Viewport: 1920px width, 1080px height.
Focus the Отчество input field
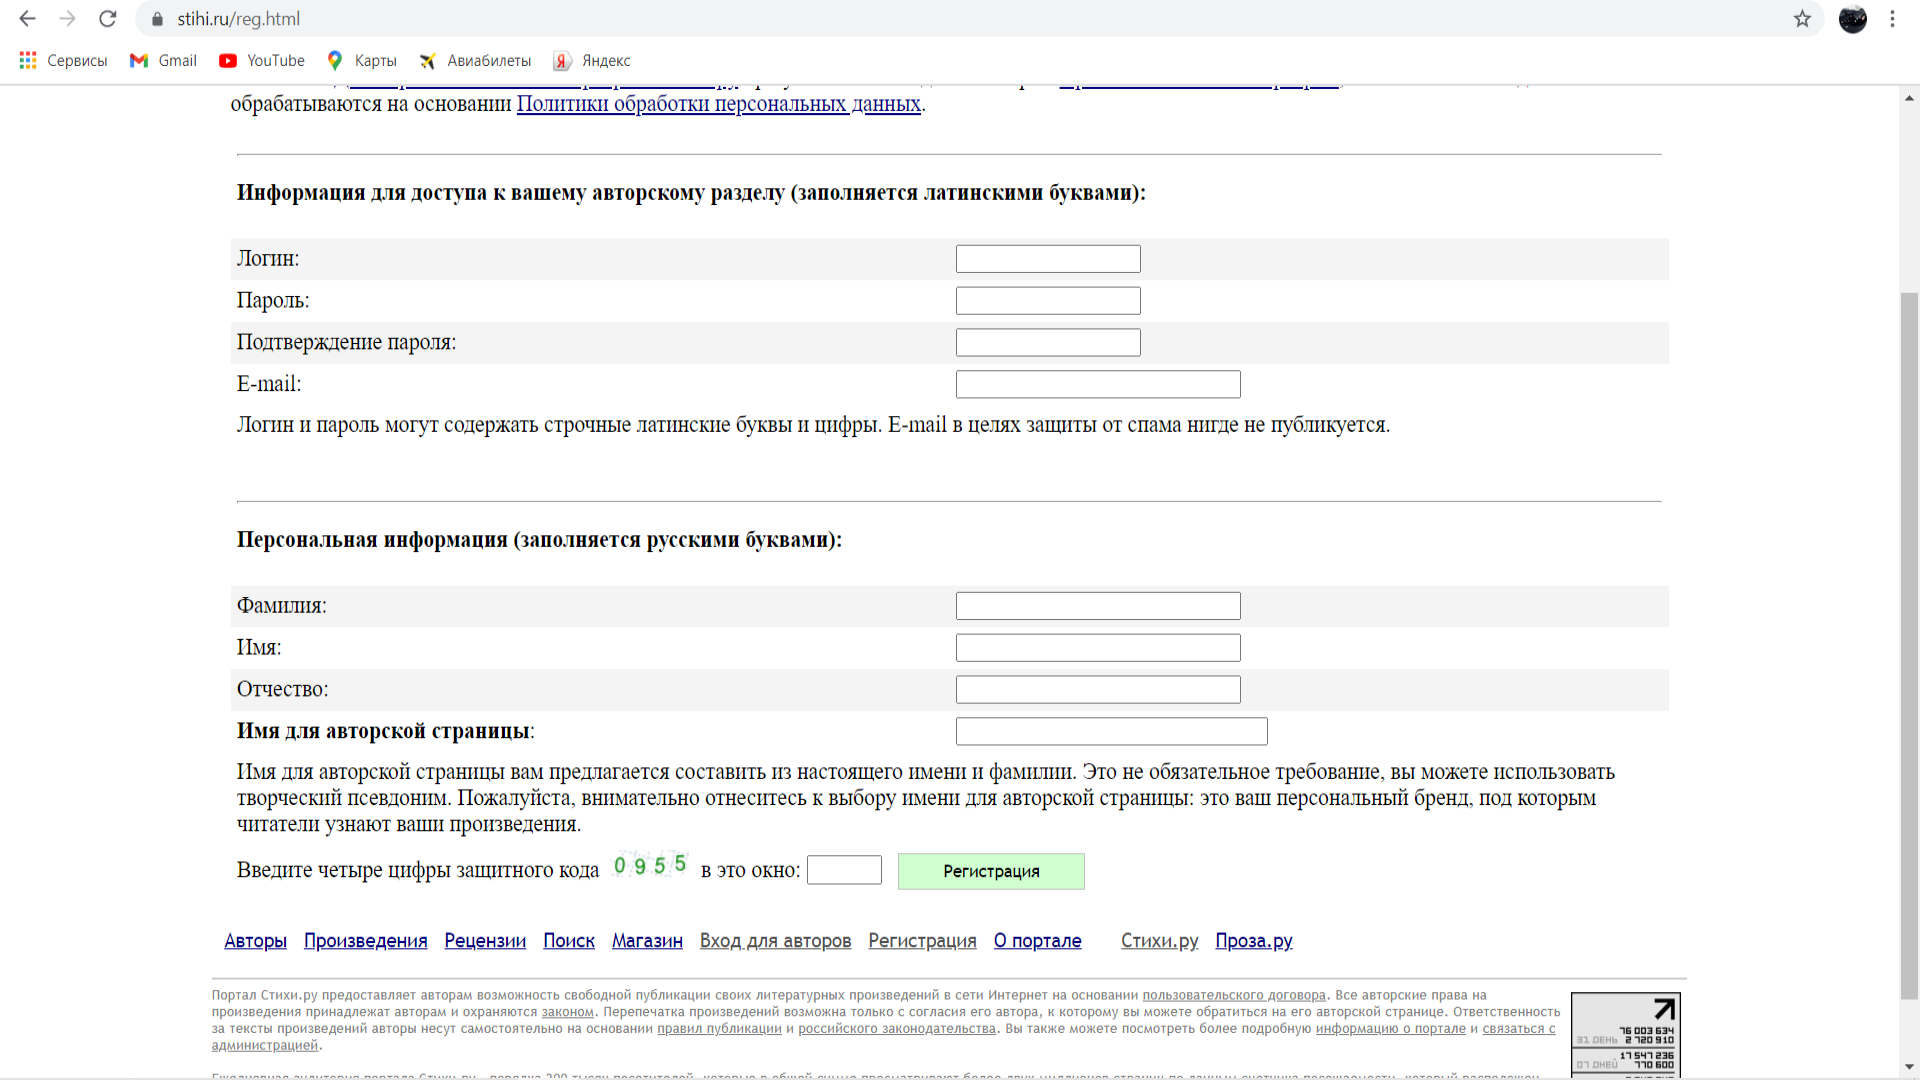click(x=1098, y=690)
